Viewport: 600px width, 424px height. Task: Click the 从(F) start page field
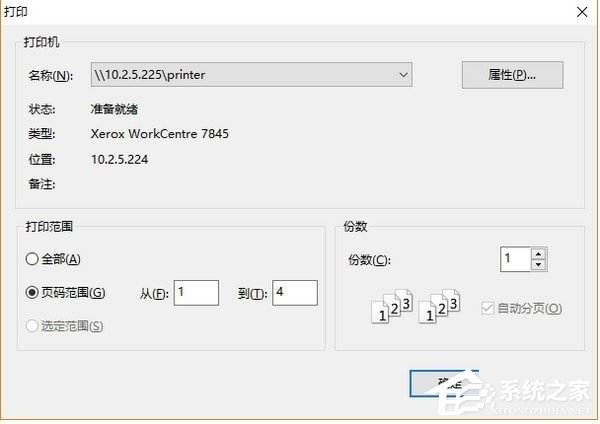tap(196, 292)
